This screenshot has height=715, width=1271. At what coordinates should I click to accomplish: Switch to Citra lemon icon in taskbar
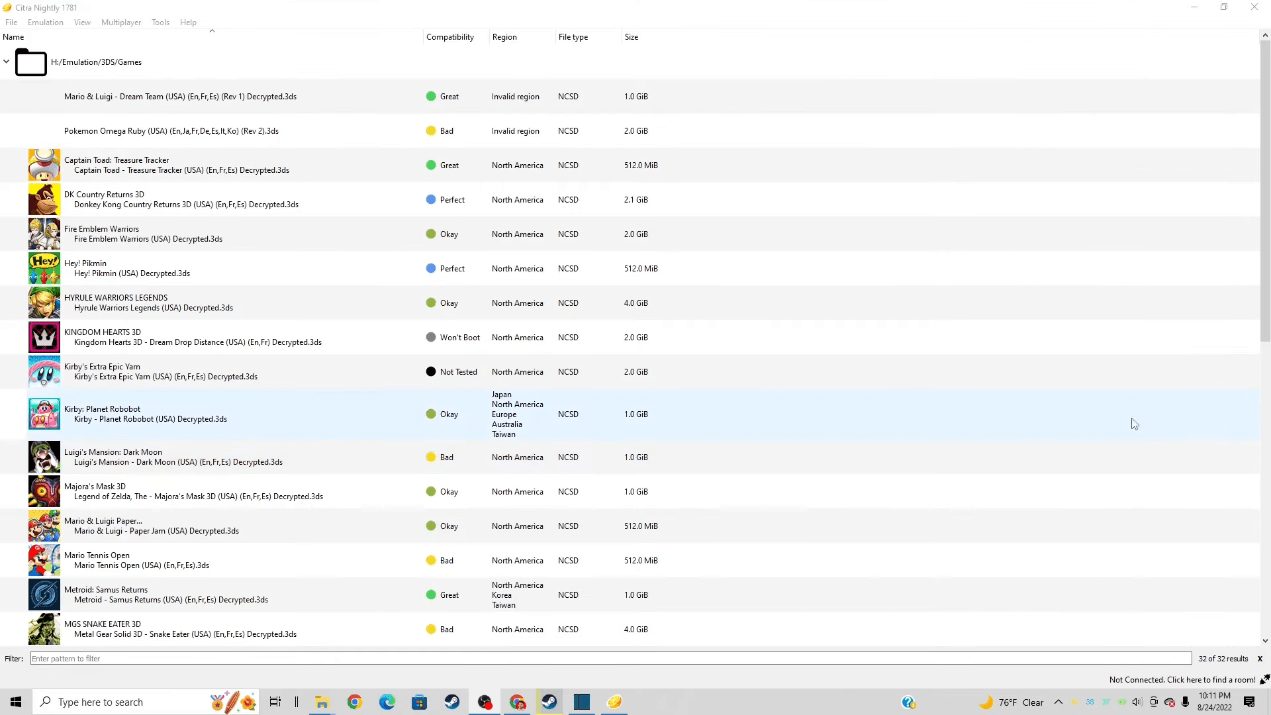click(x=614, y=702)
